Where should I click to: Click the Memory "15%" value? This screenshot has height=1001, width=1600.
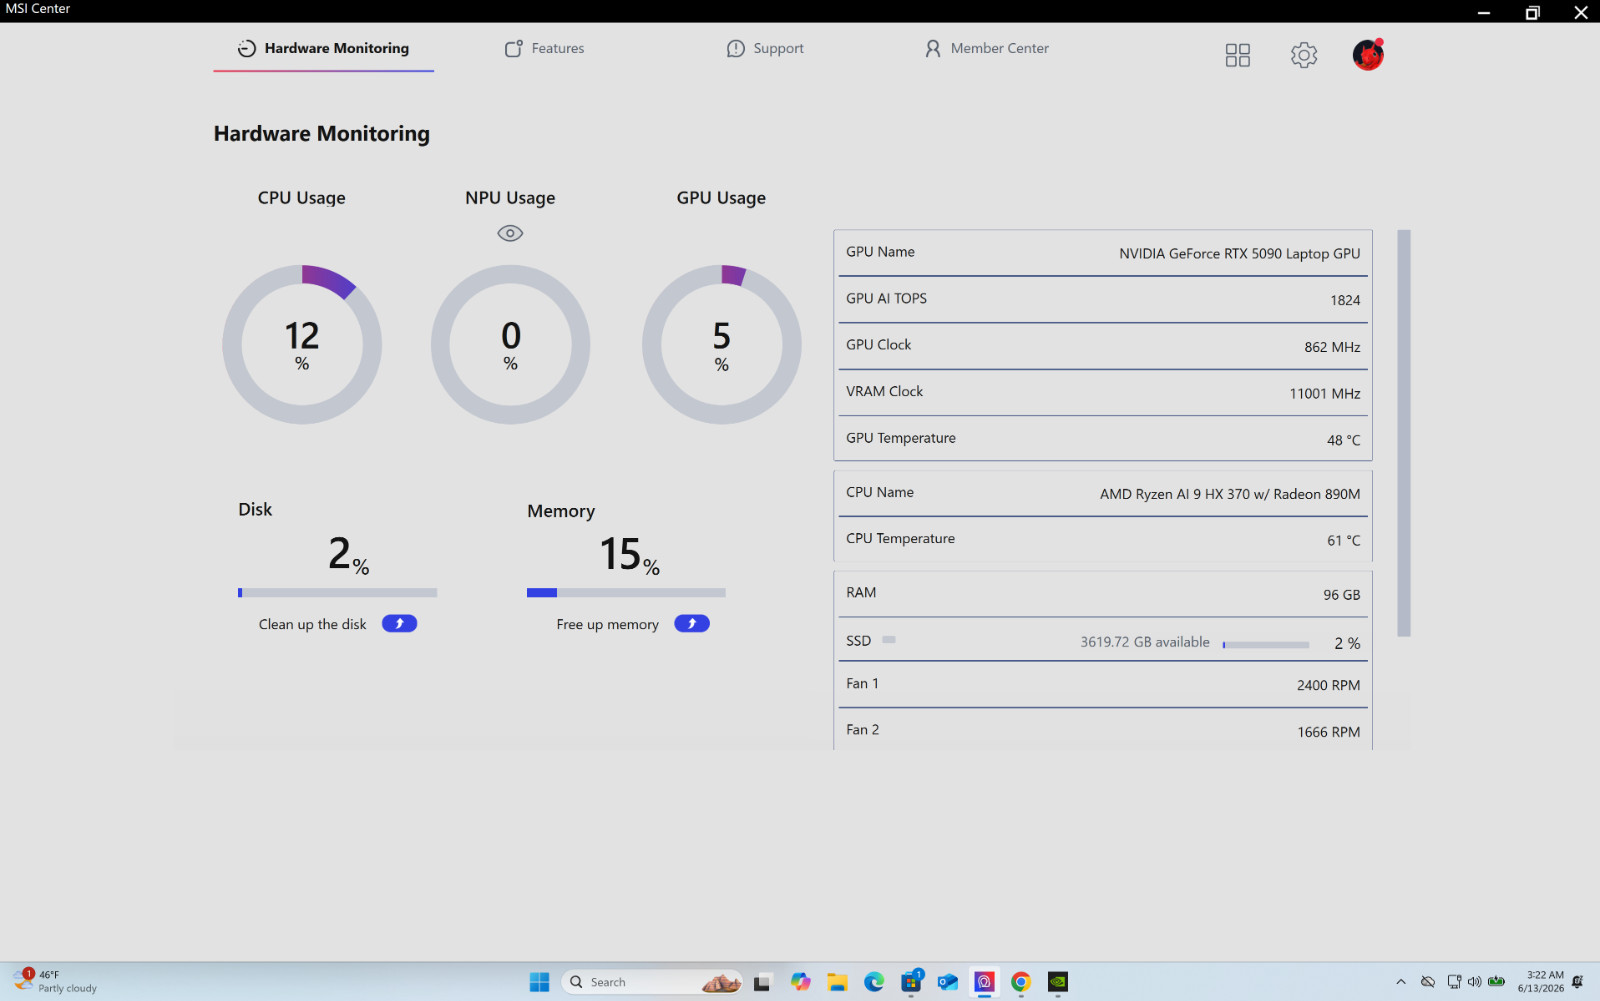click(x=630, y=555)
